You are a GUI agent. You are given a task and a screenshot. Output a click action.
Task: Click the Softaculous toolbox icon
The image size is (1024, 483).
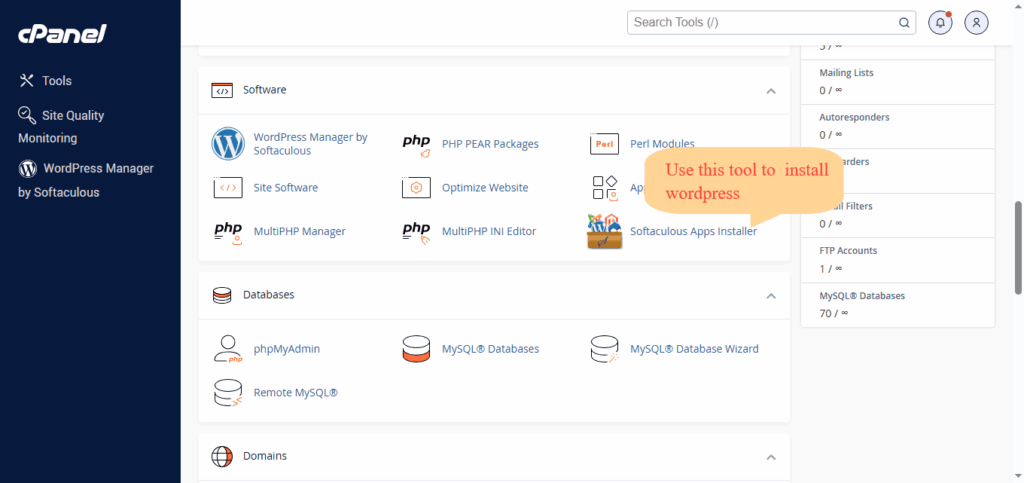605,232
